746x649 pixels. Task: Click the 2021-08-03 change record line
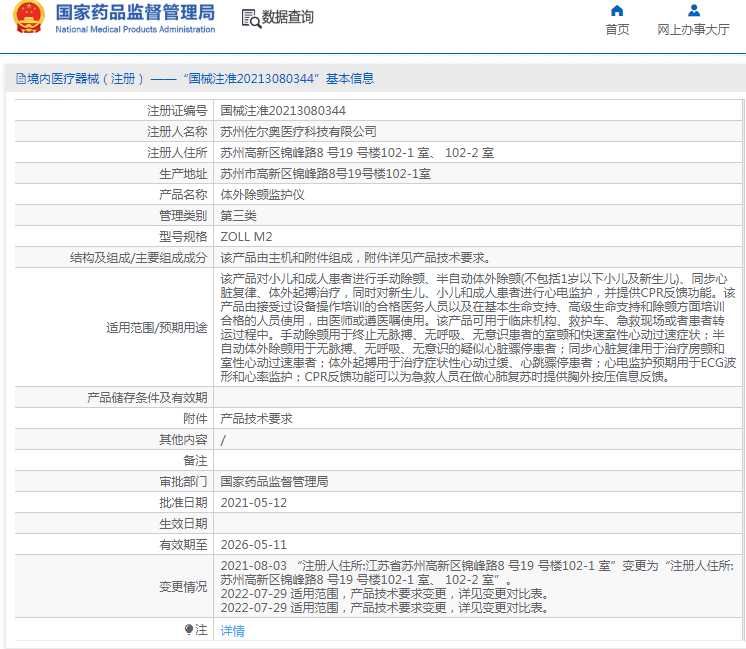477,572
